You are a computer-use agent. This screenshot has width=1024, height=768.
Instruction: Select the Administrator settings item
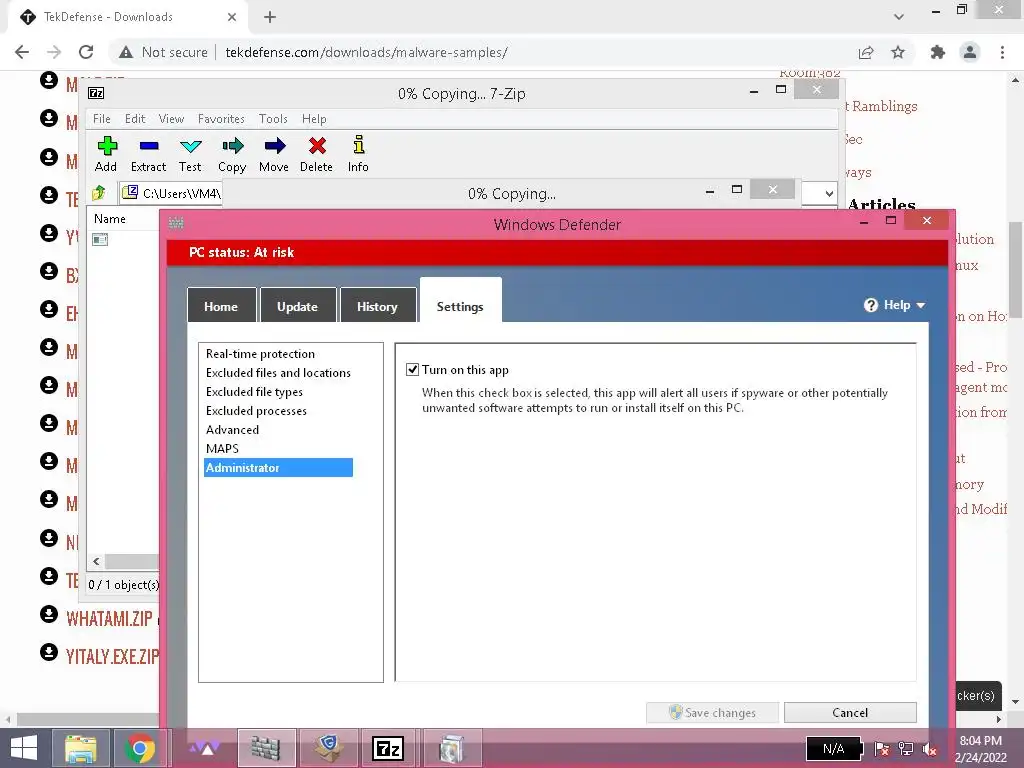[x=278, y=468]
